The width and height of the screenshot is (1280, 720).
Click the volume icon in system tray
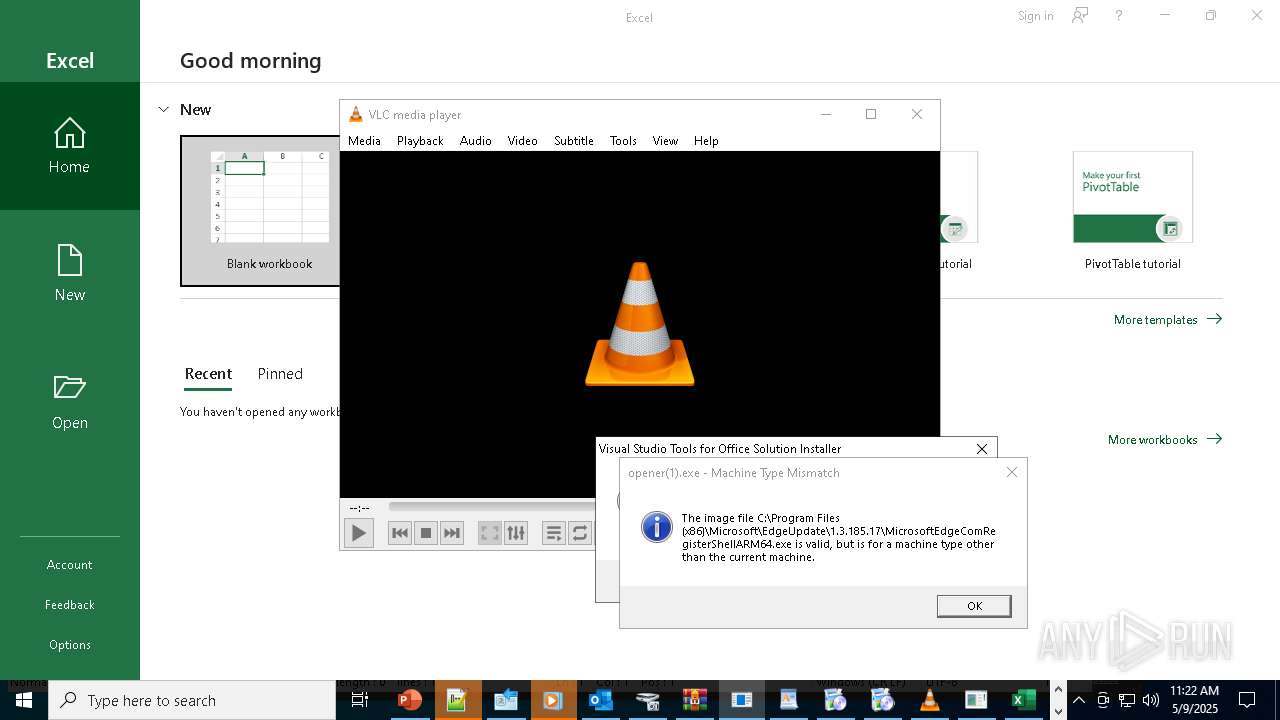click(1151, 700)
